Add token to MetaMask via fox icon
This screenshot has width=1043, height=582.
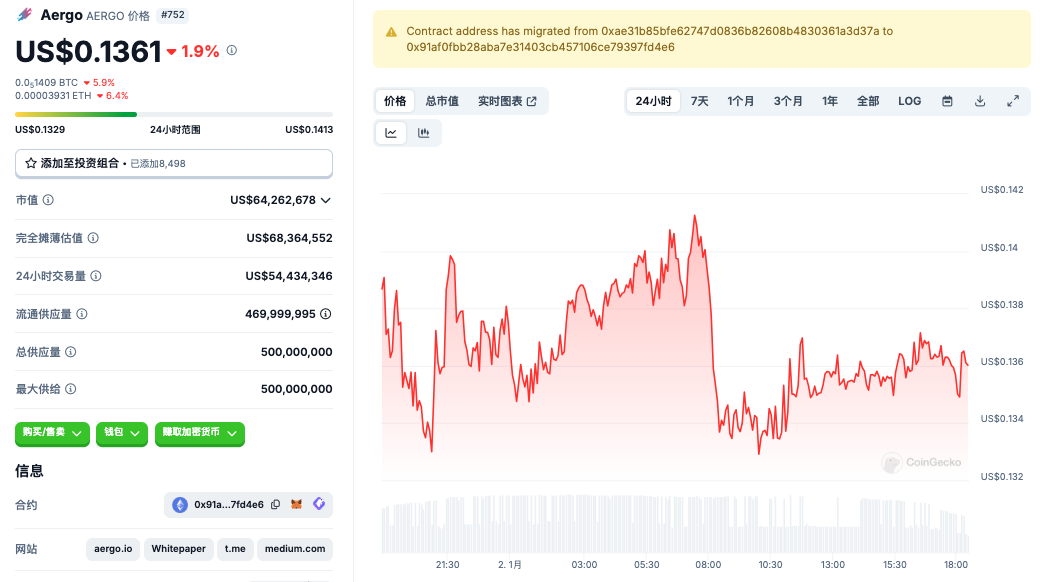coord(297,505)
